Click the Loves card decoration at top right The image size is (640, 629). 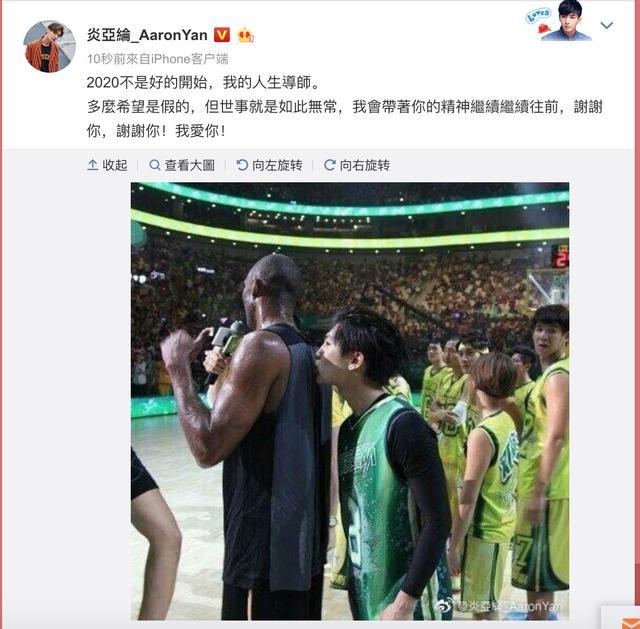559,20
